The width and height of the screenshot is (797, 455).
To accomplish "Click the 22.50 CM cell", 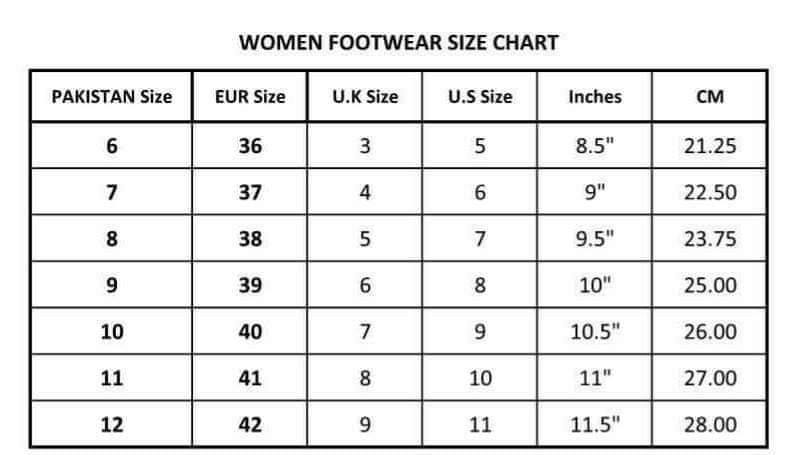I will coord(710,193).
